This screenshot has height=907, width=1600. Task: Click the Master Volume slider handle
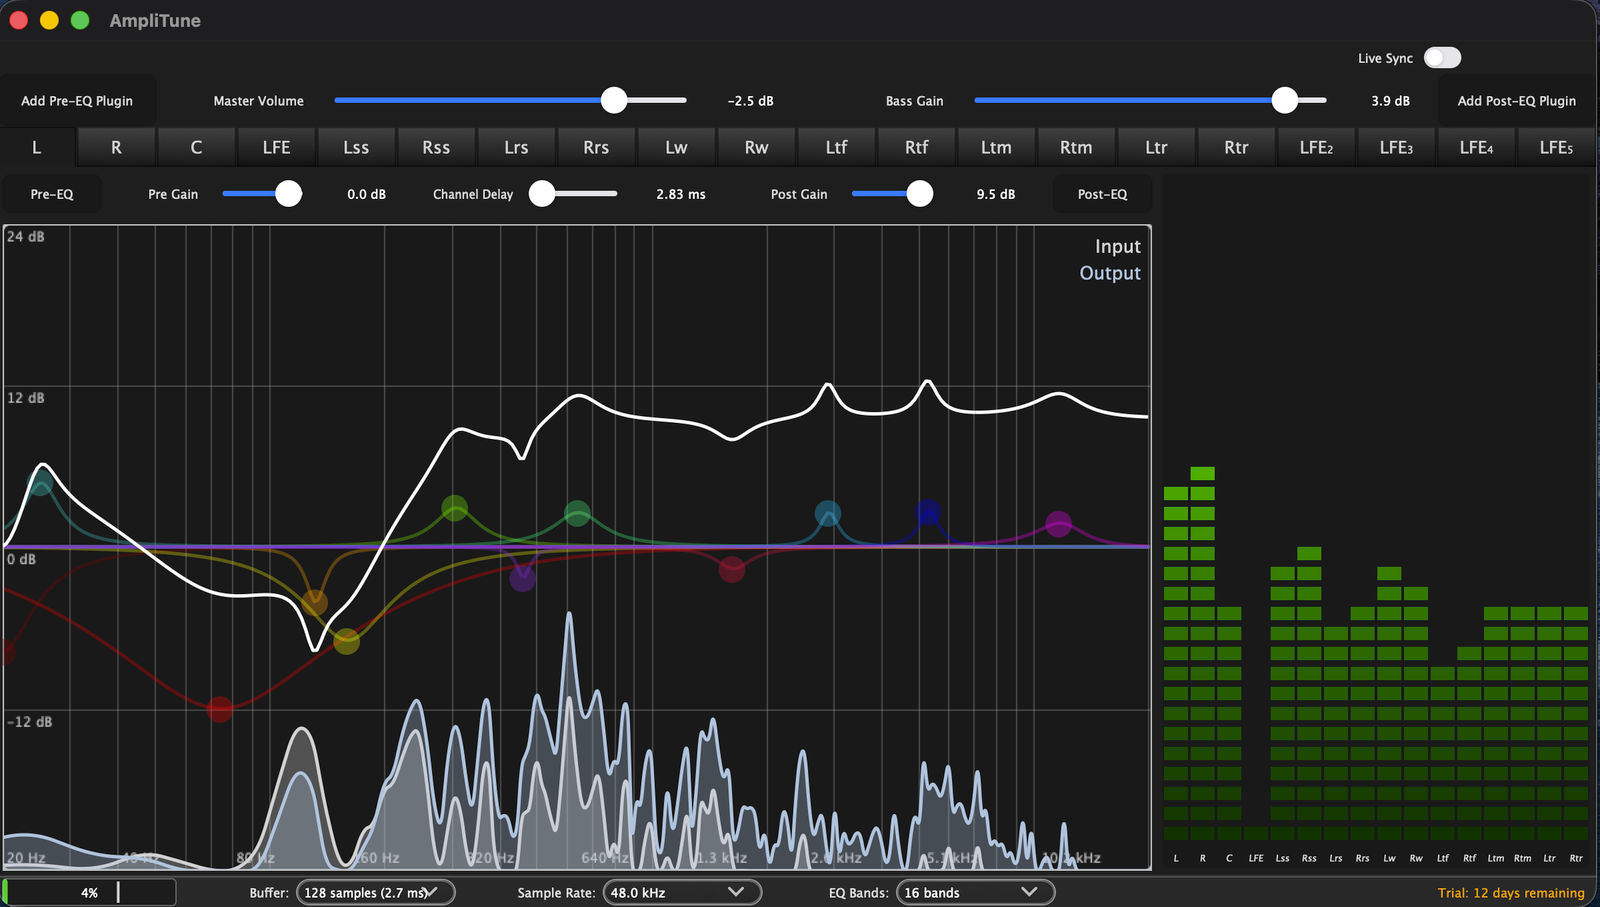pyautogui.click(x=614, y=100)
